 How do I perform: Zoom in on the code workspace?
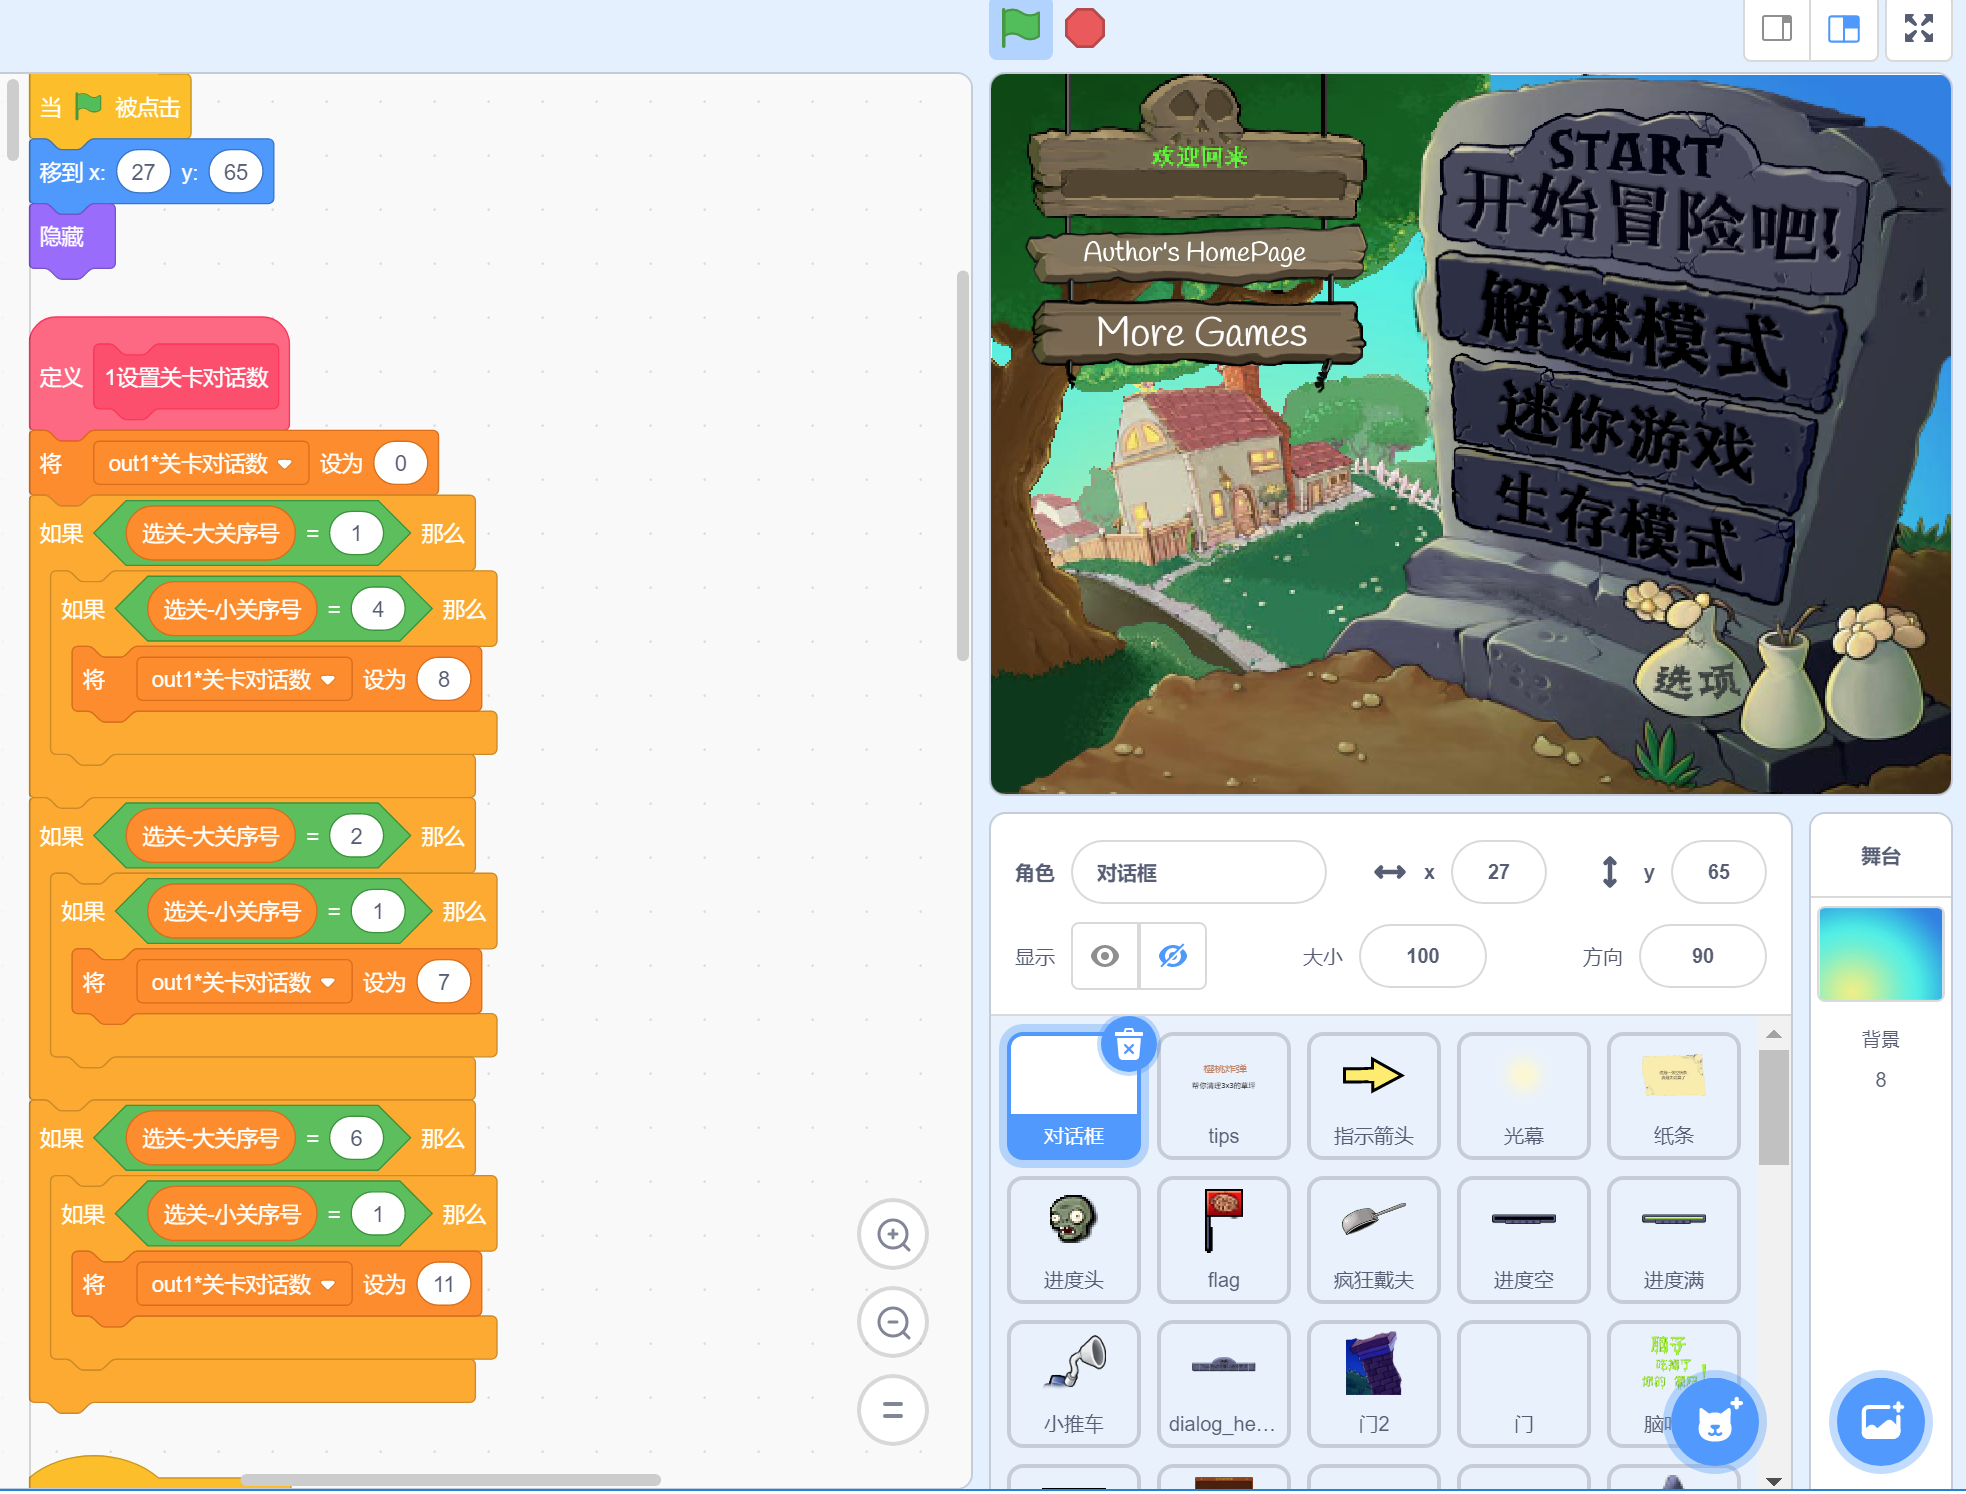(893, 1235)
